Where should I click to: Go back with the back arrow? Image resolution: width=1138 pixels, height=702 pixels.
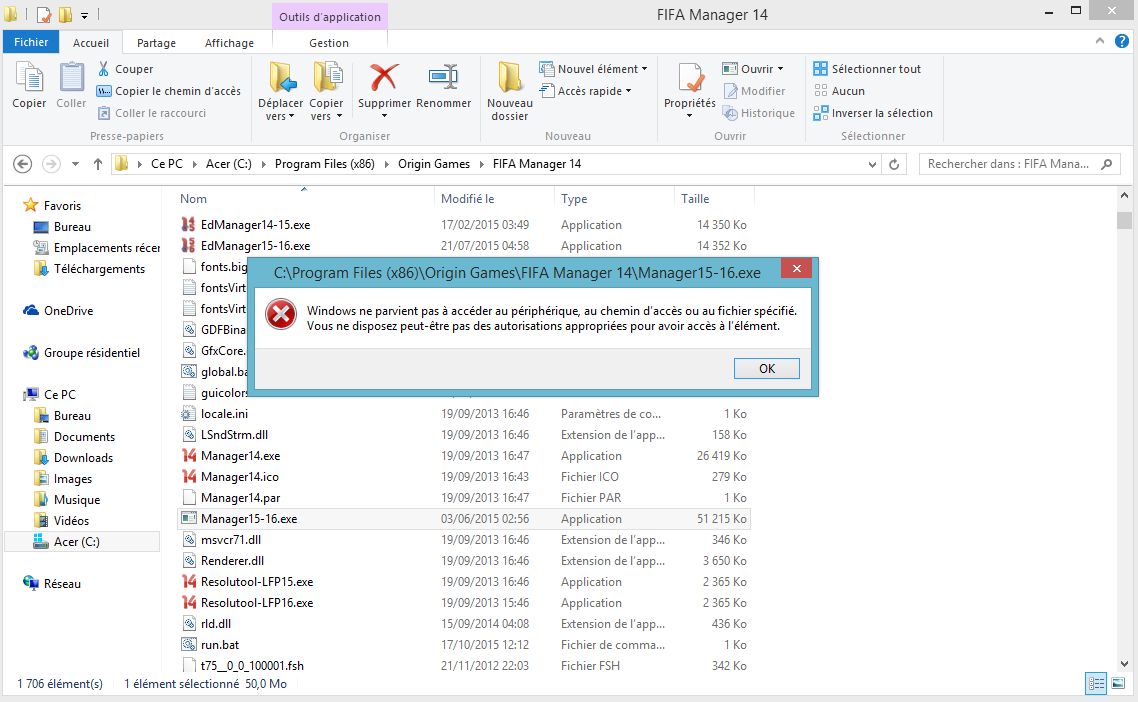(x=22, y=164)
